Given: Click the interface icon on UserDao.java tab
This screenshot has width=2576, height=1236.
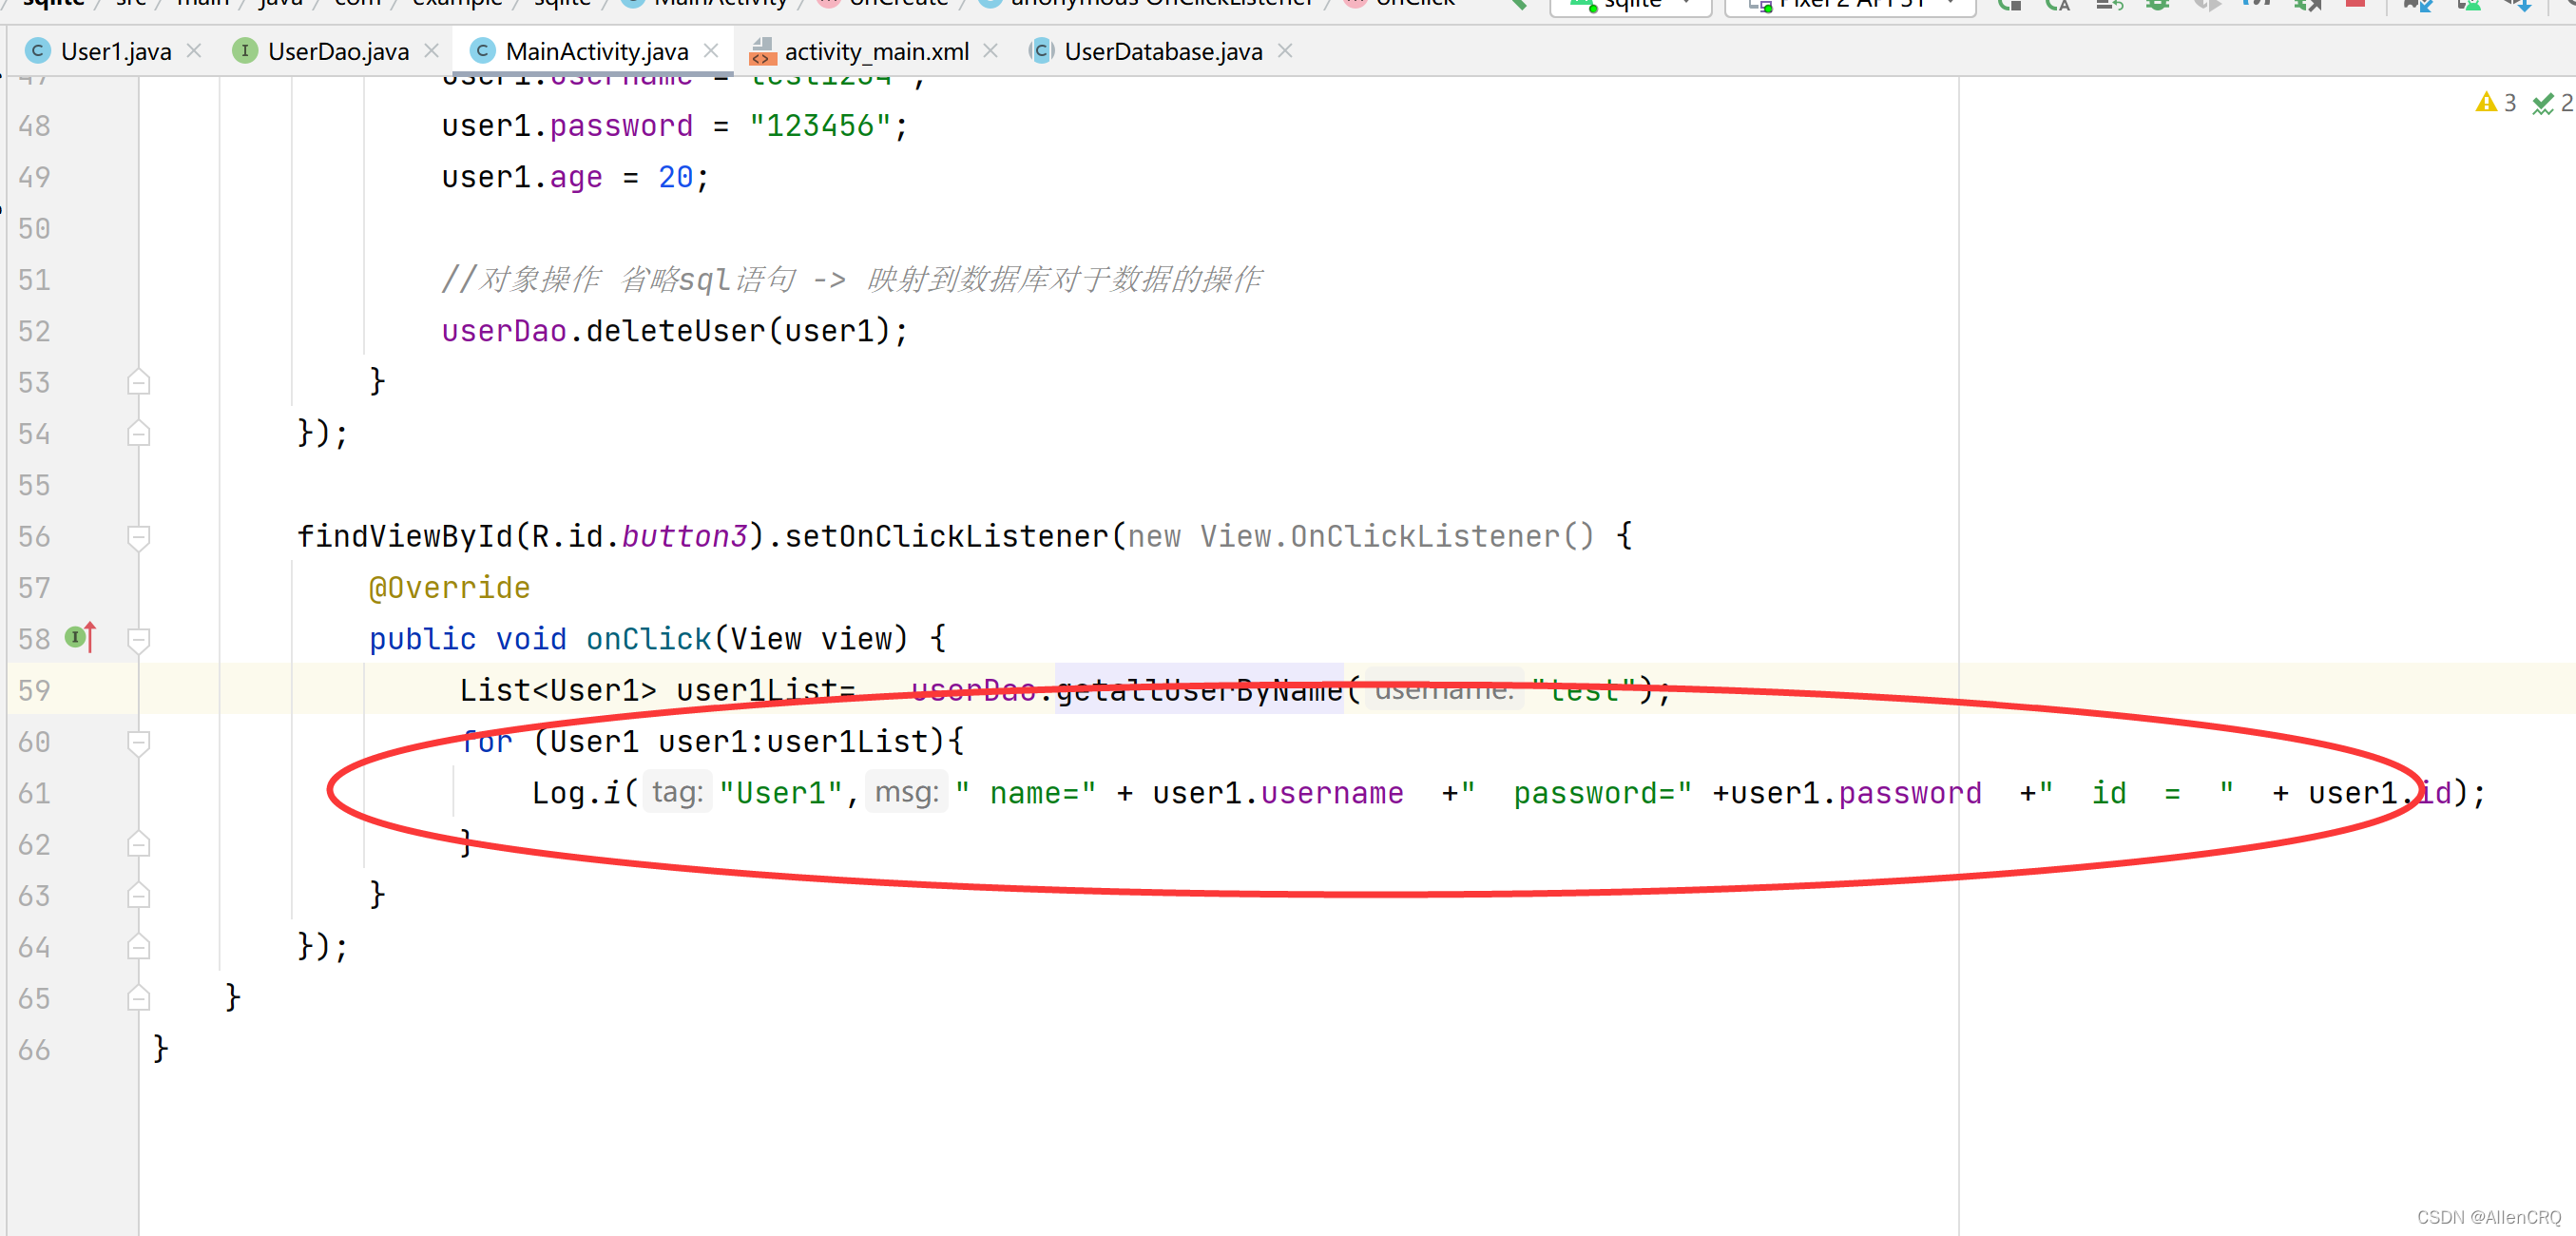Looking at the screenshot, I should pos(244,50).
